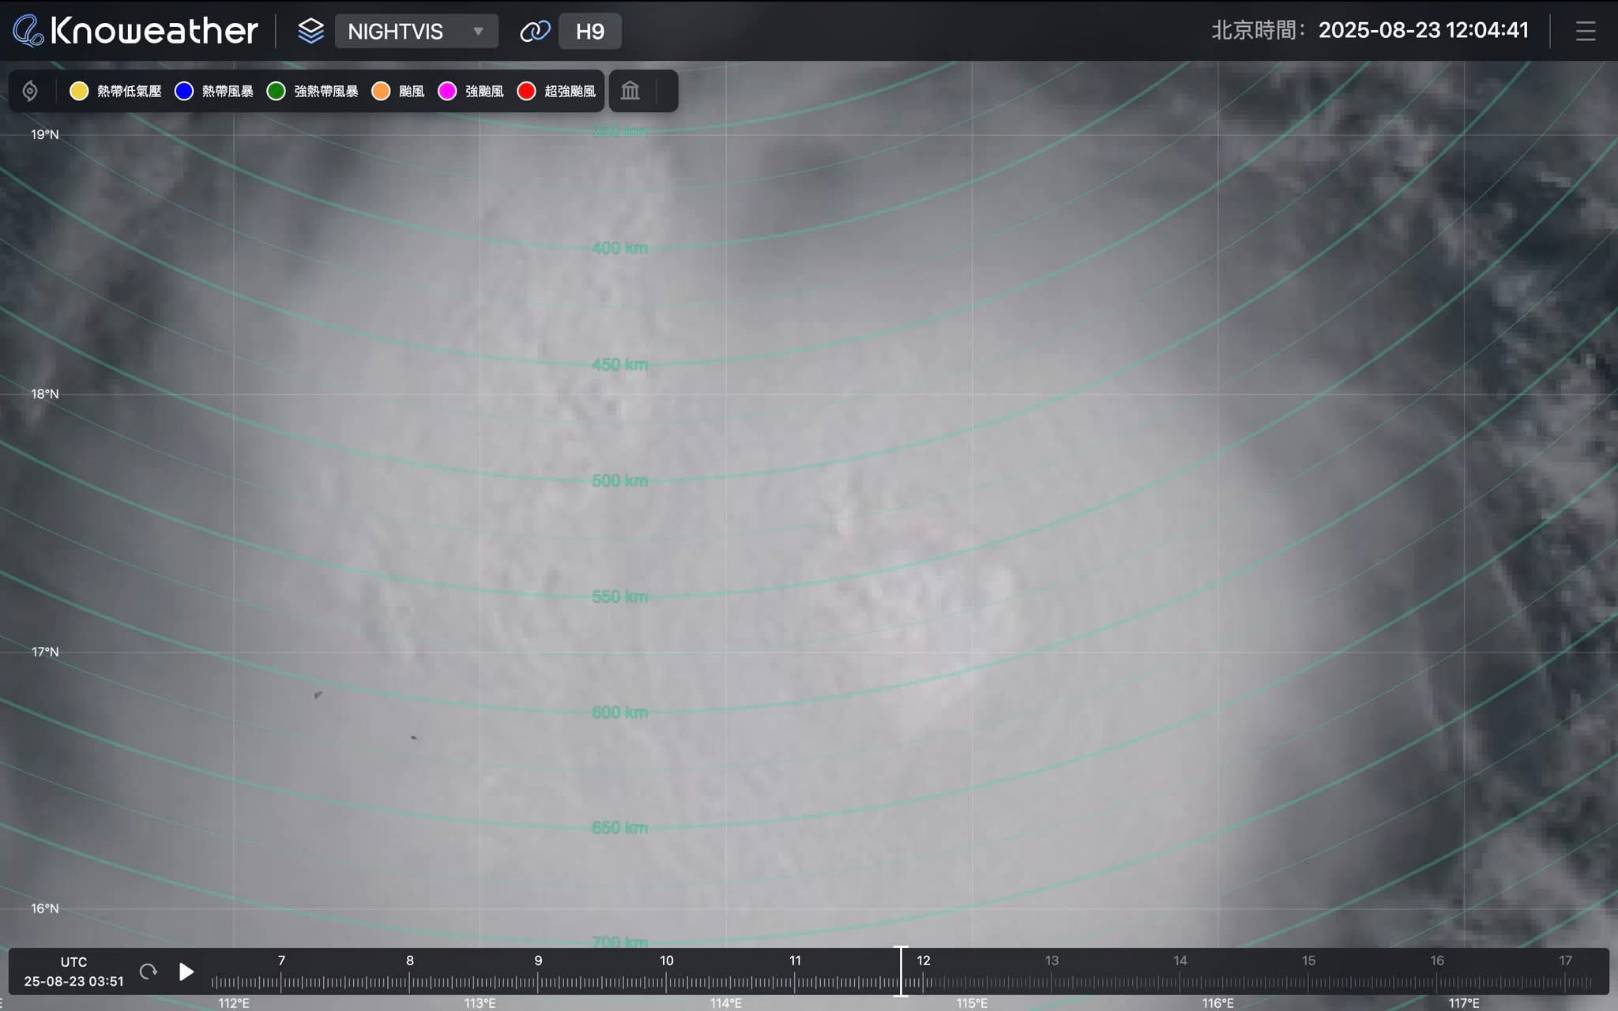
Task: Click the 600 km range ring label
Action: click(620, 712)
